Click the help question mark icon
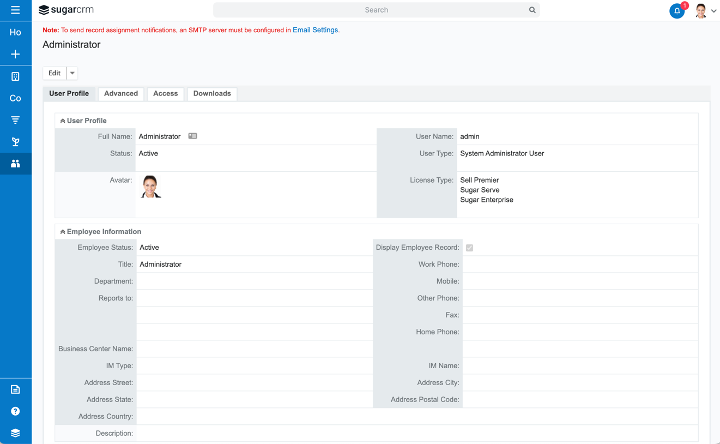The image size is (720, 444). 15,411
